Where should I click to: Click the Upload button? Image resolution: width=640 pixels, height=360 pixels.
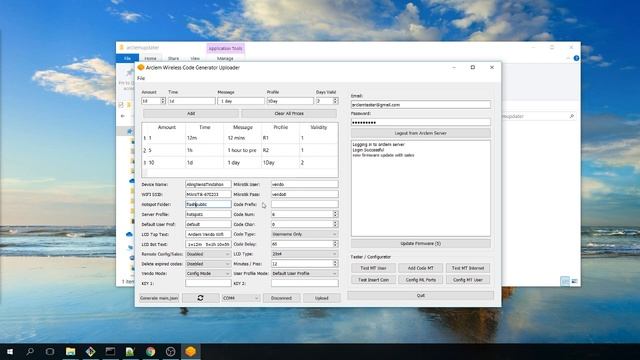pyautogui.click(x=322, y=298)
